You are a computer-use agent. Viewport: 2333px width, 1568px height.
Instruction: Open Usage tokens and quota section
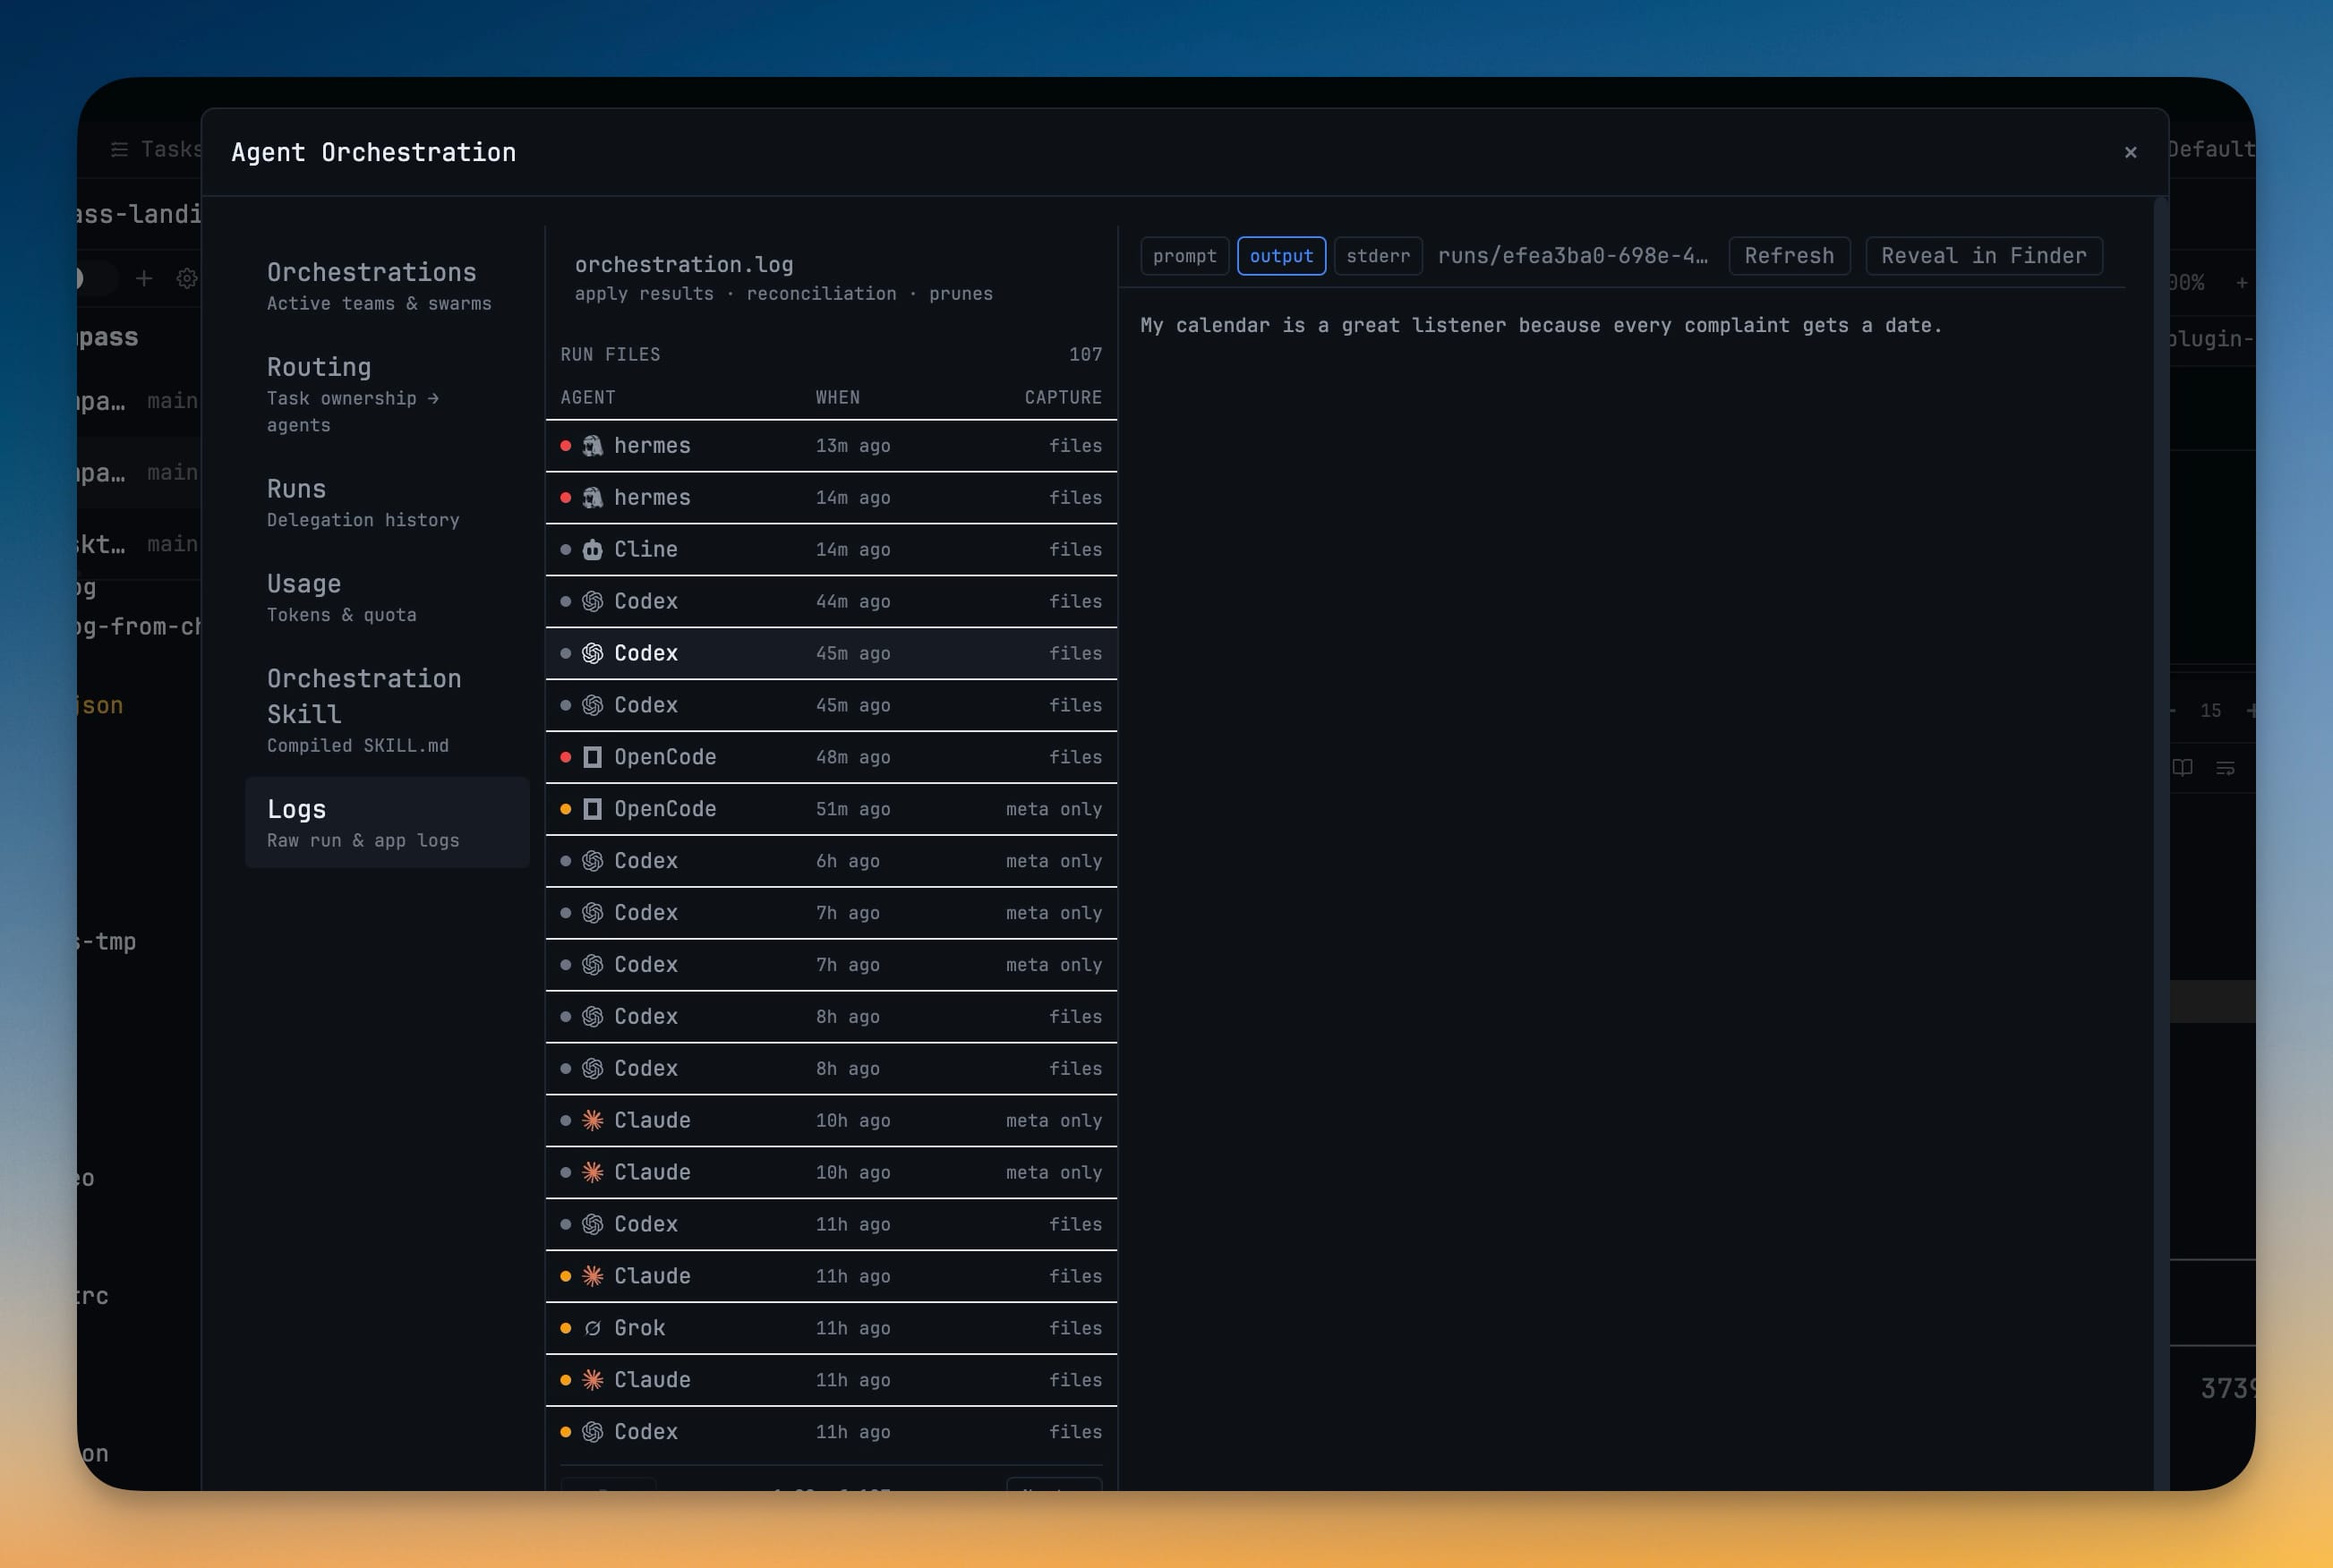(387, 598)
